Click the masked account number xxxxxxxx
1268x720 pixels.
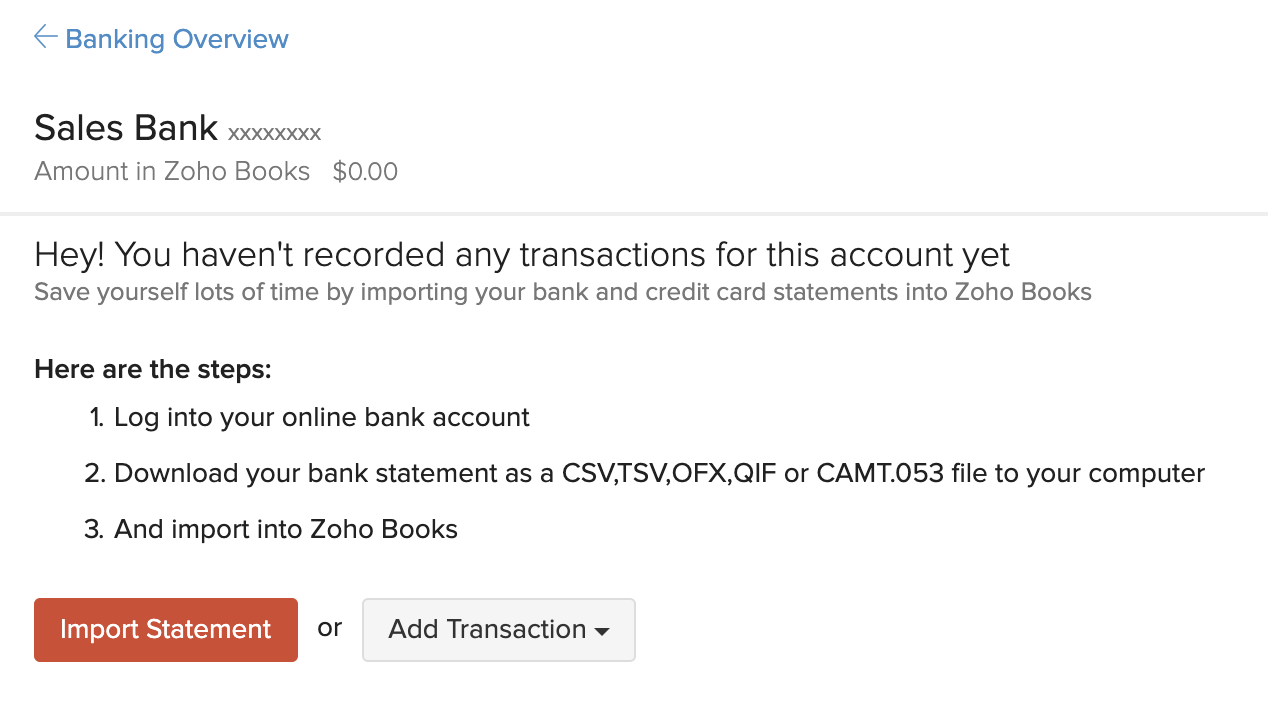pos(273,133)
